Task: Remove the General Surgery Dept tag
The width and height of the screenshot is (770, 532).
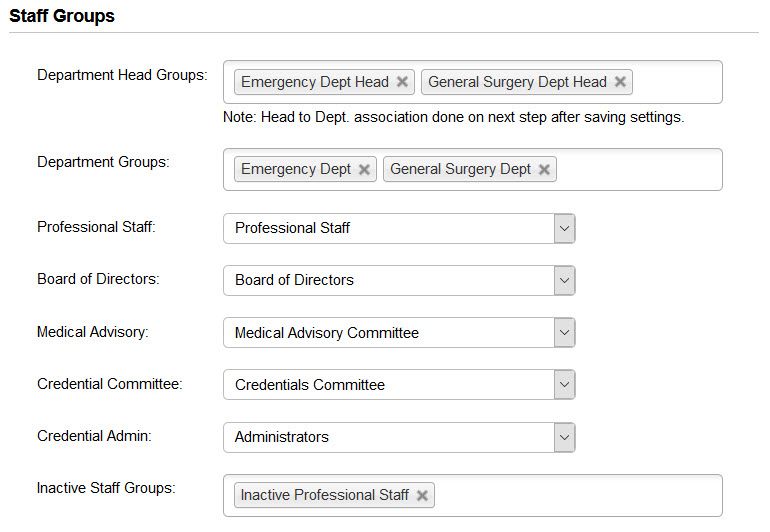Action: (544, 170)
